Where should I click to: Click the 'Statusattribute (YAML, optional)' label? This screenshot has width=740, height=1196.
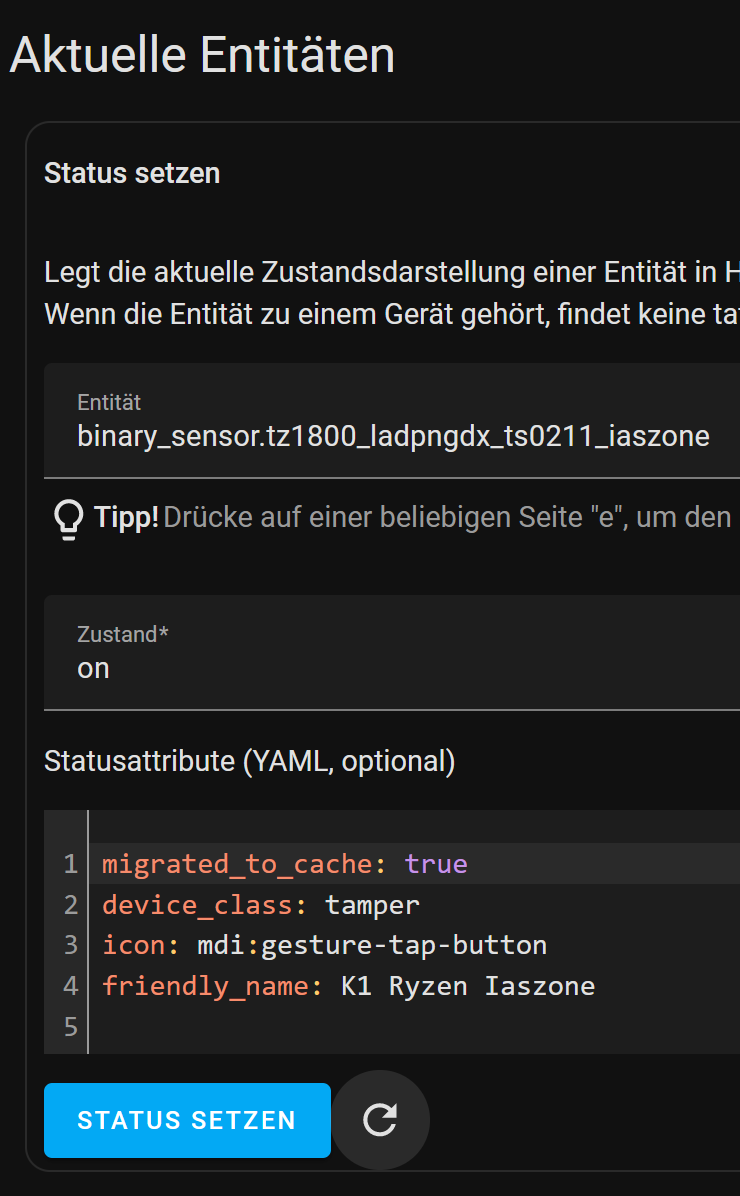pyautogui.click(x=250, y=762)
